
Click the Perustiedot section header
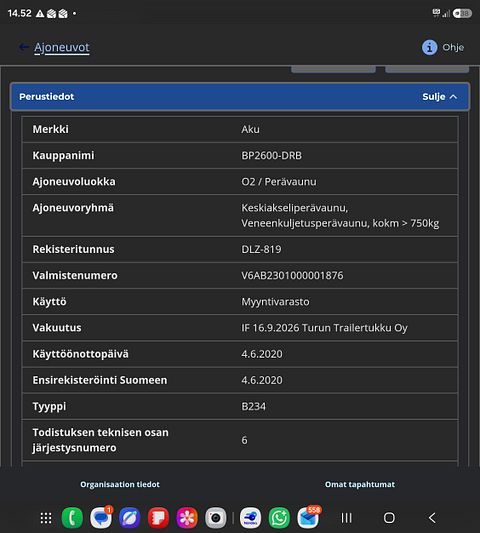tap(240, 97)
